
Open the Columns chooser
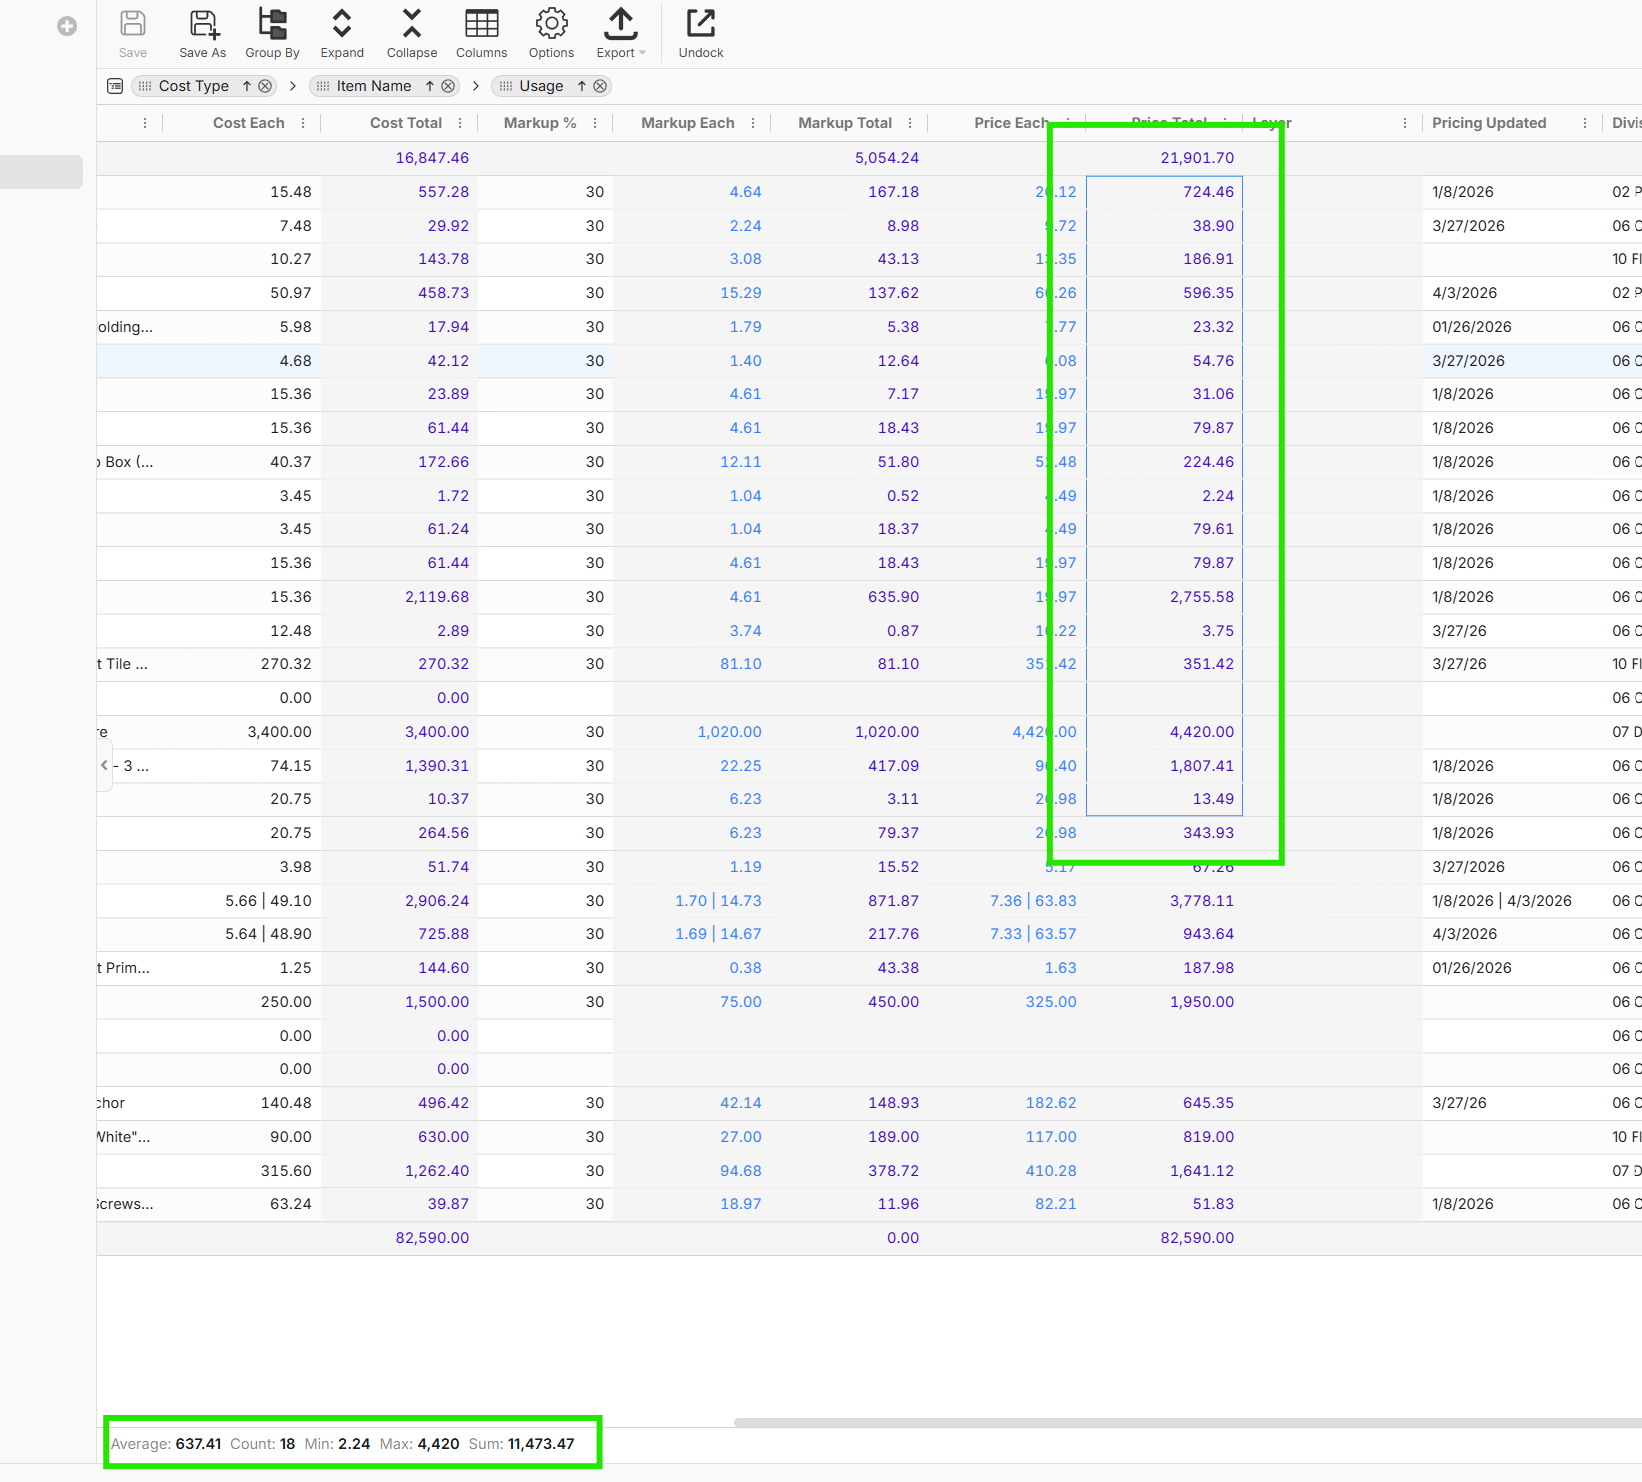click(x=481, y=33)
